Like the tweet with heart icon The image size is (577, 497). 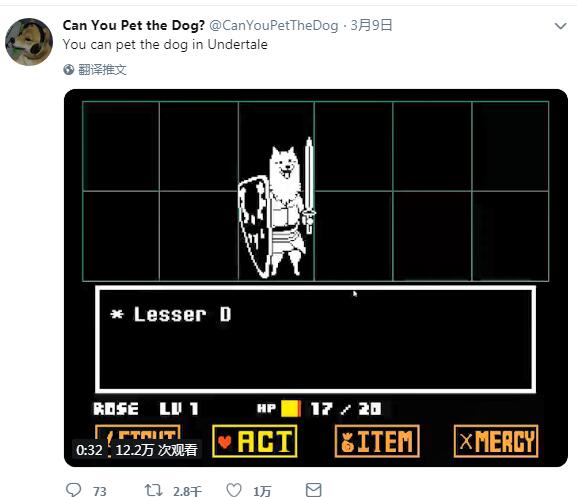coord(234,490)
